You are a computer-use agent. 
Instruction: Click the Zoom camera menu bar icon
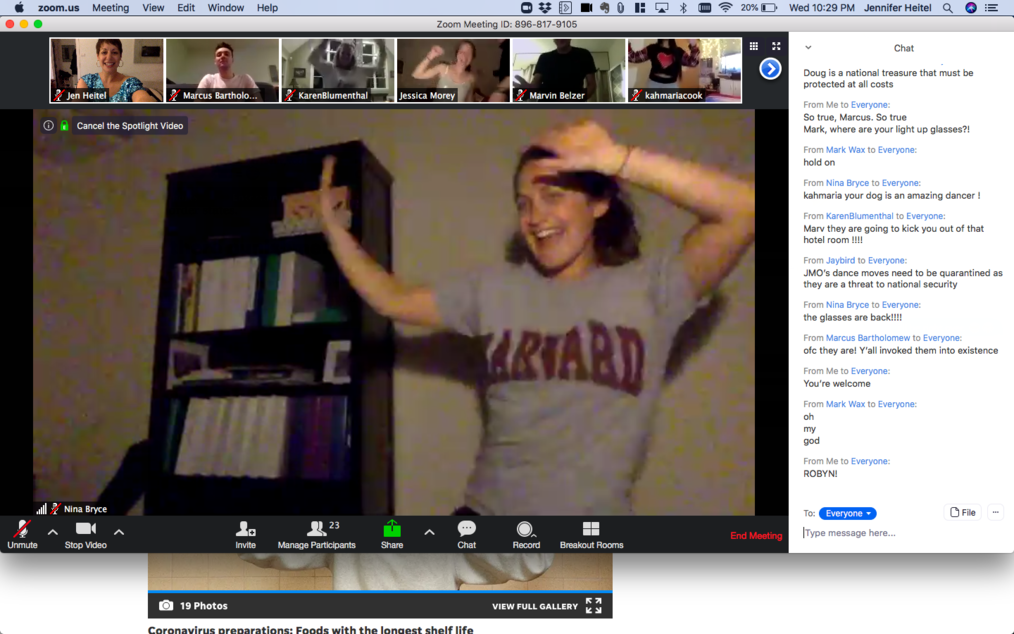[x=526, y=8]
